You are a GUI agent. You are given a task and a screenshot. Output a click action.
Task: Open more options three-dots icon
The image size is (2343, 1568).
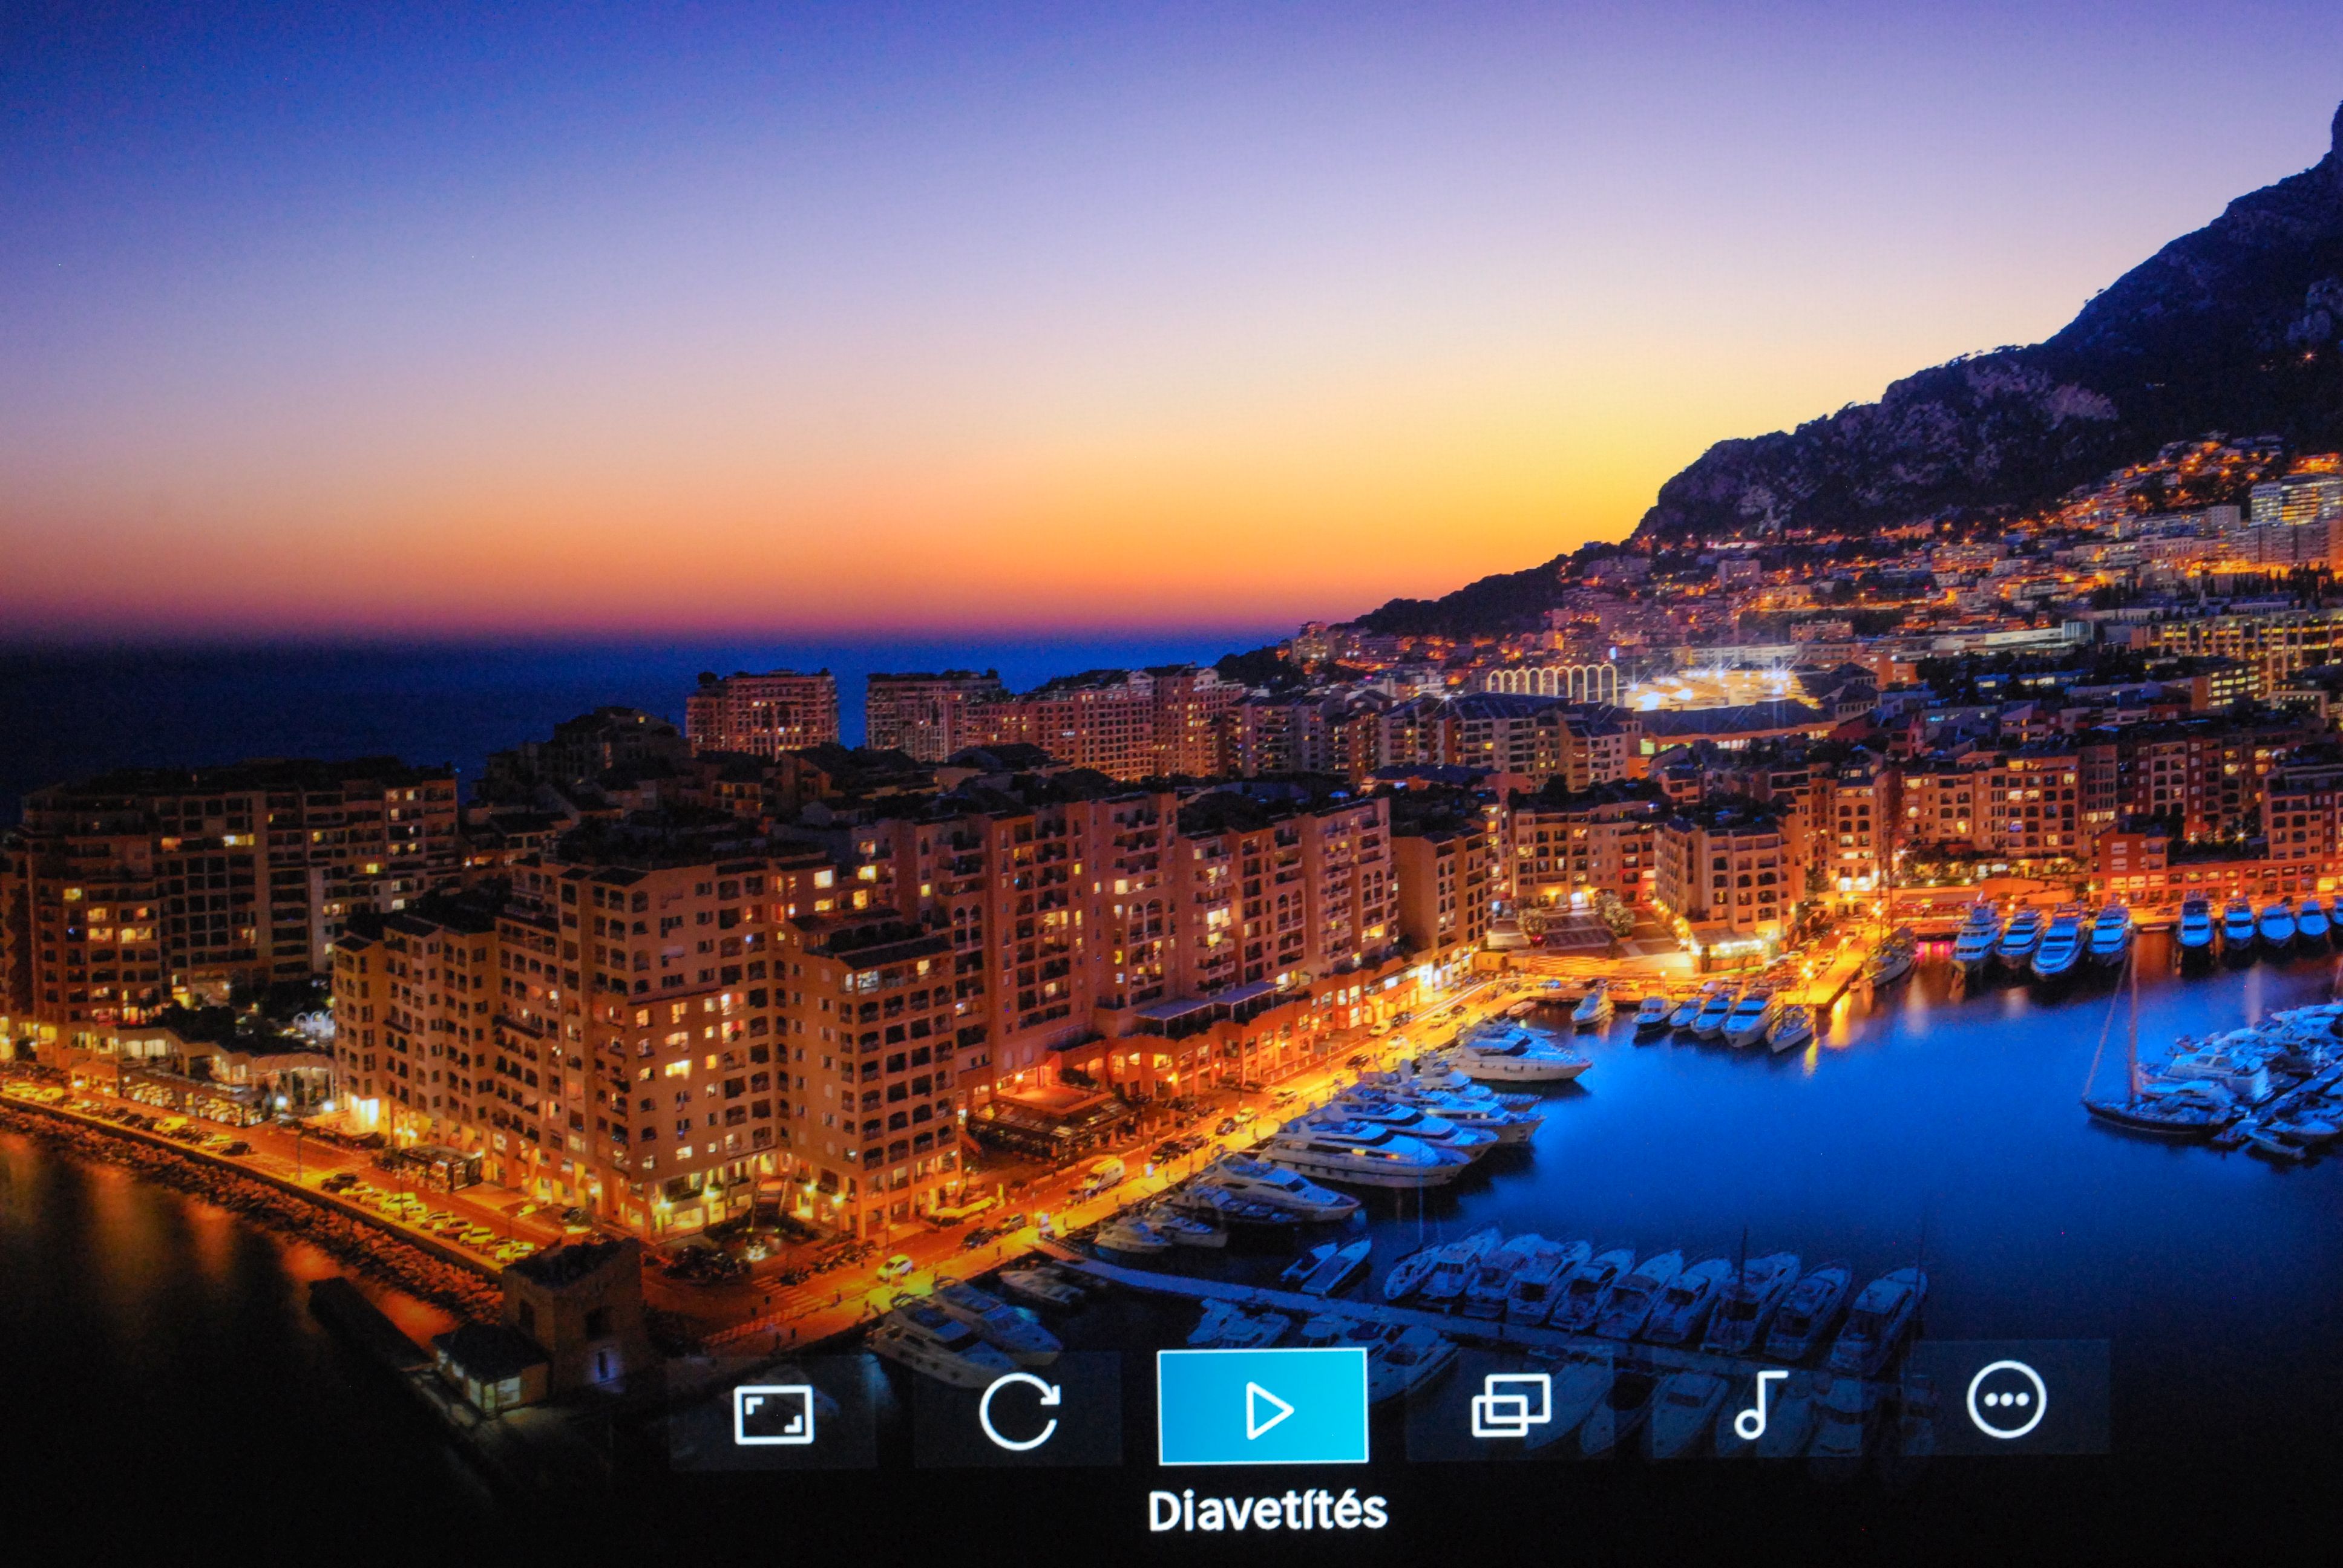[2006, 1398]
